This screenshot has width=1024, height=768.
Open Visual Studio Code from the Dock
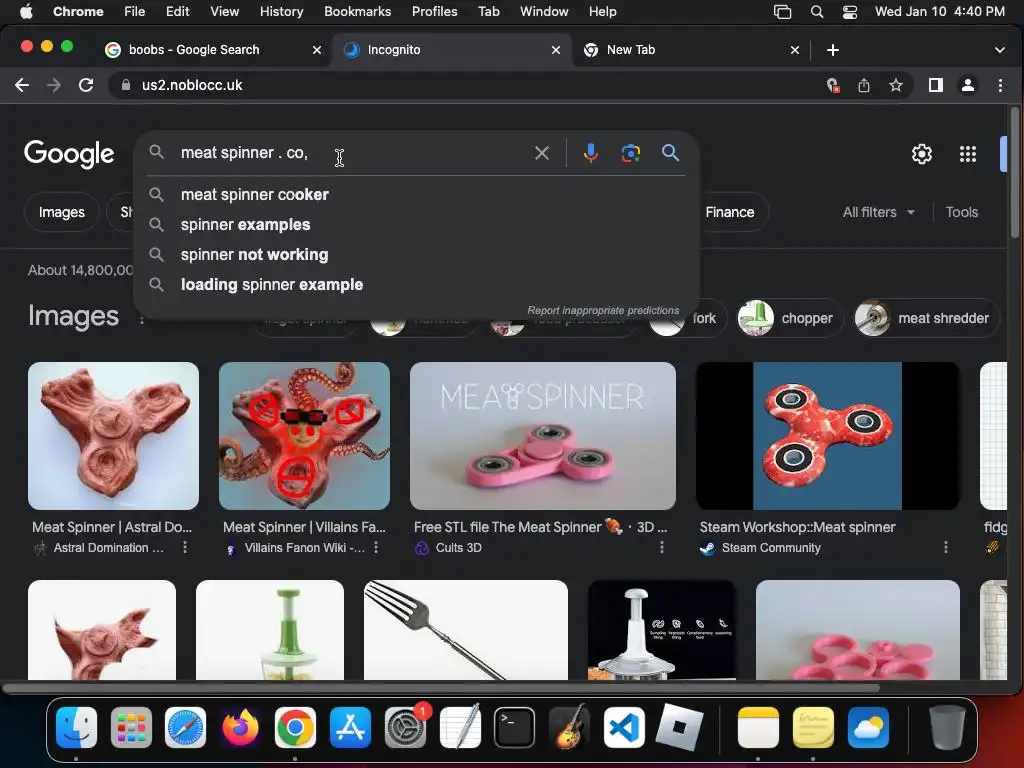point(624,727)
